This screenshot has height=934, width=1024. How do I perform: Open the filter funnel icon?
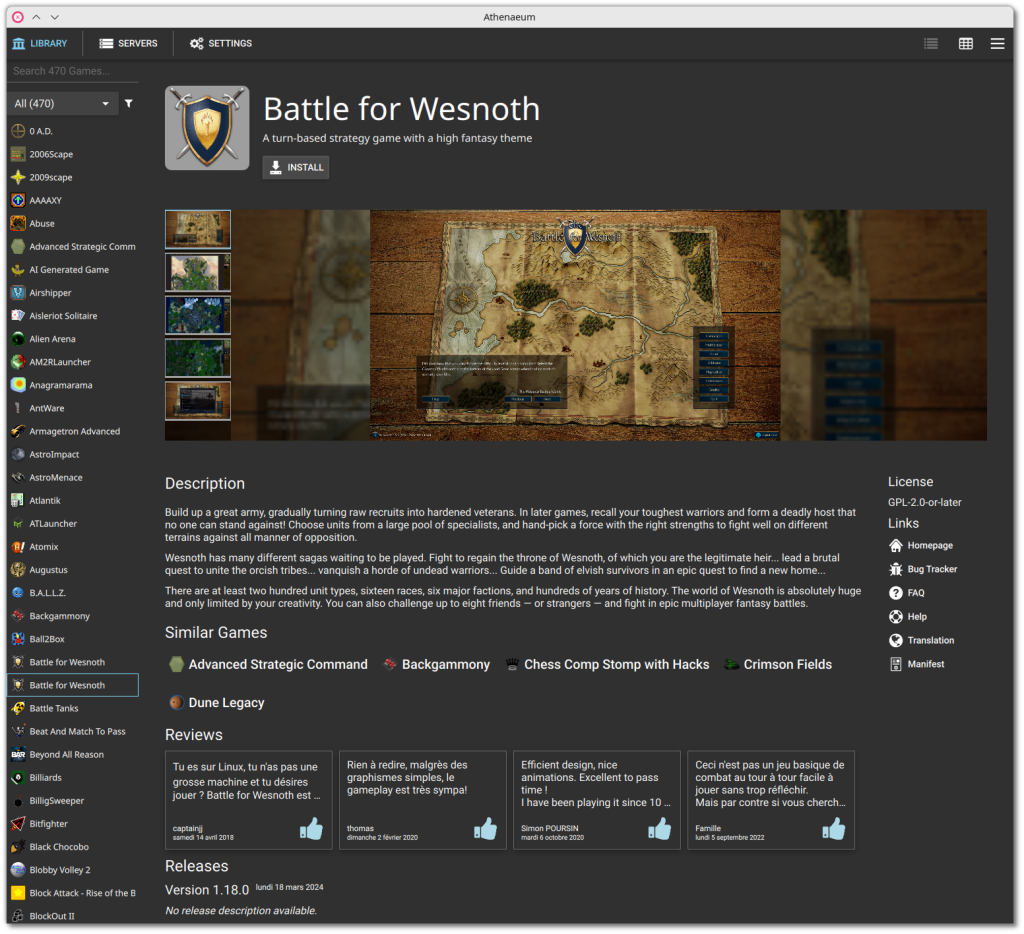[129, 103]
